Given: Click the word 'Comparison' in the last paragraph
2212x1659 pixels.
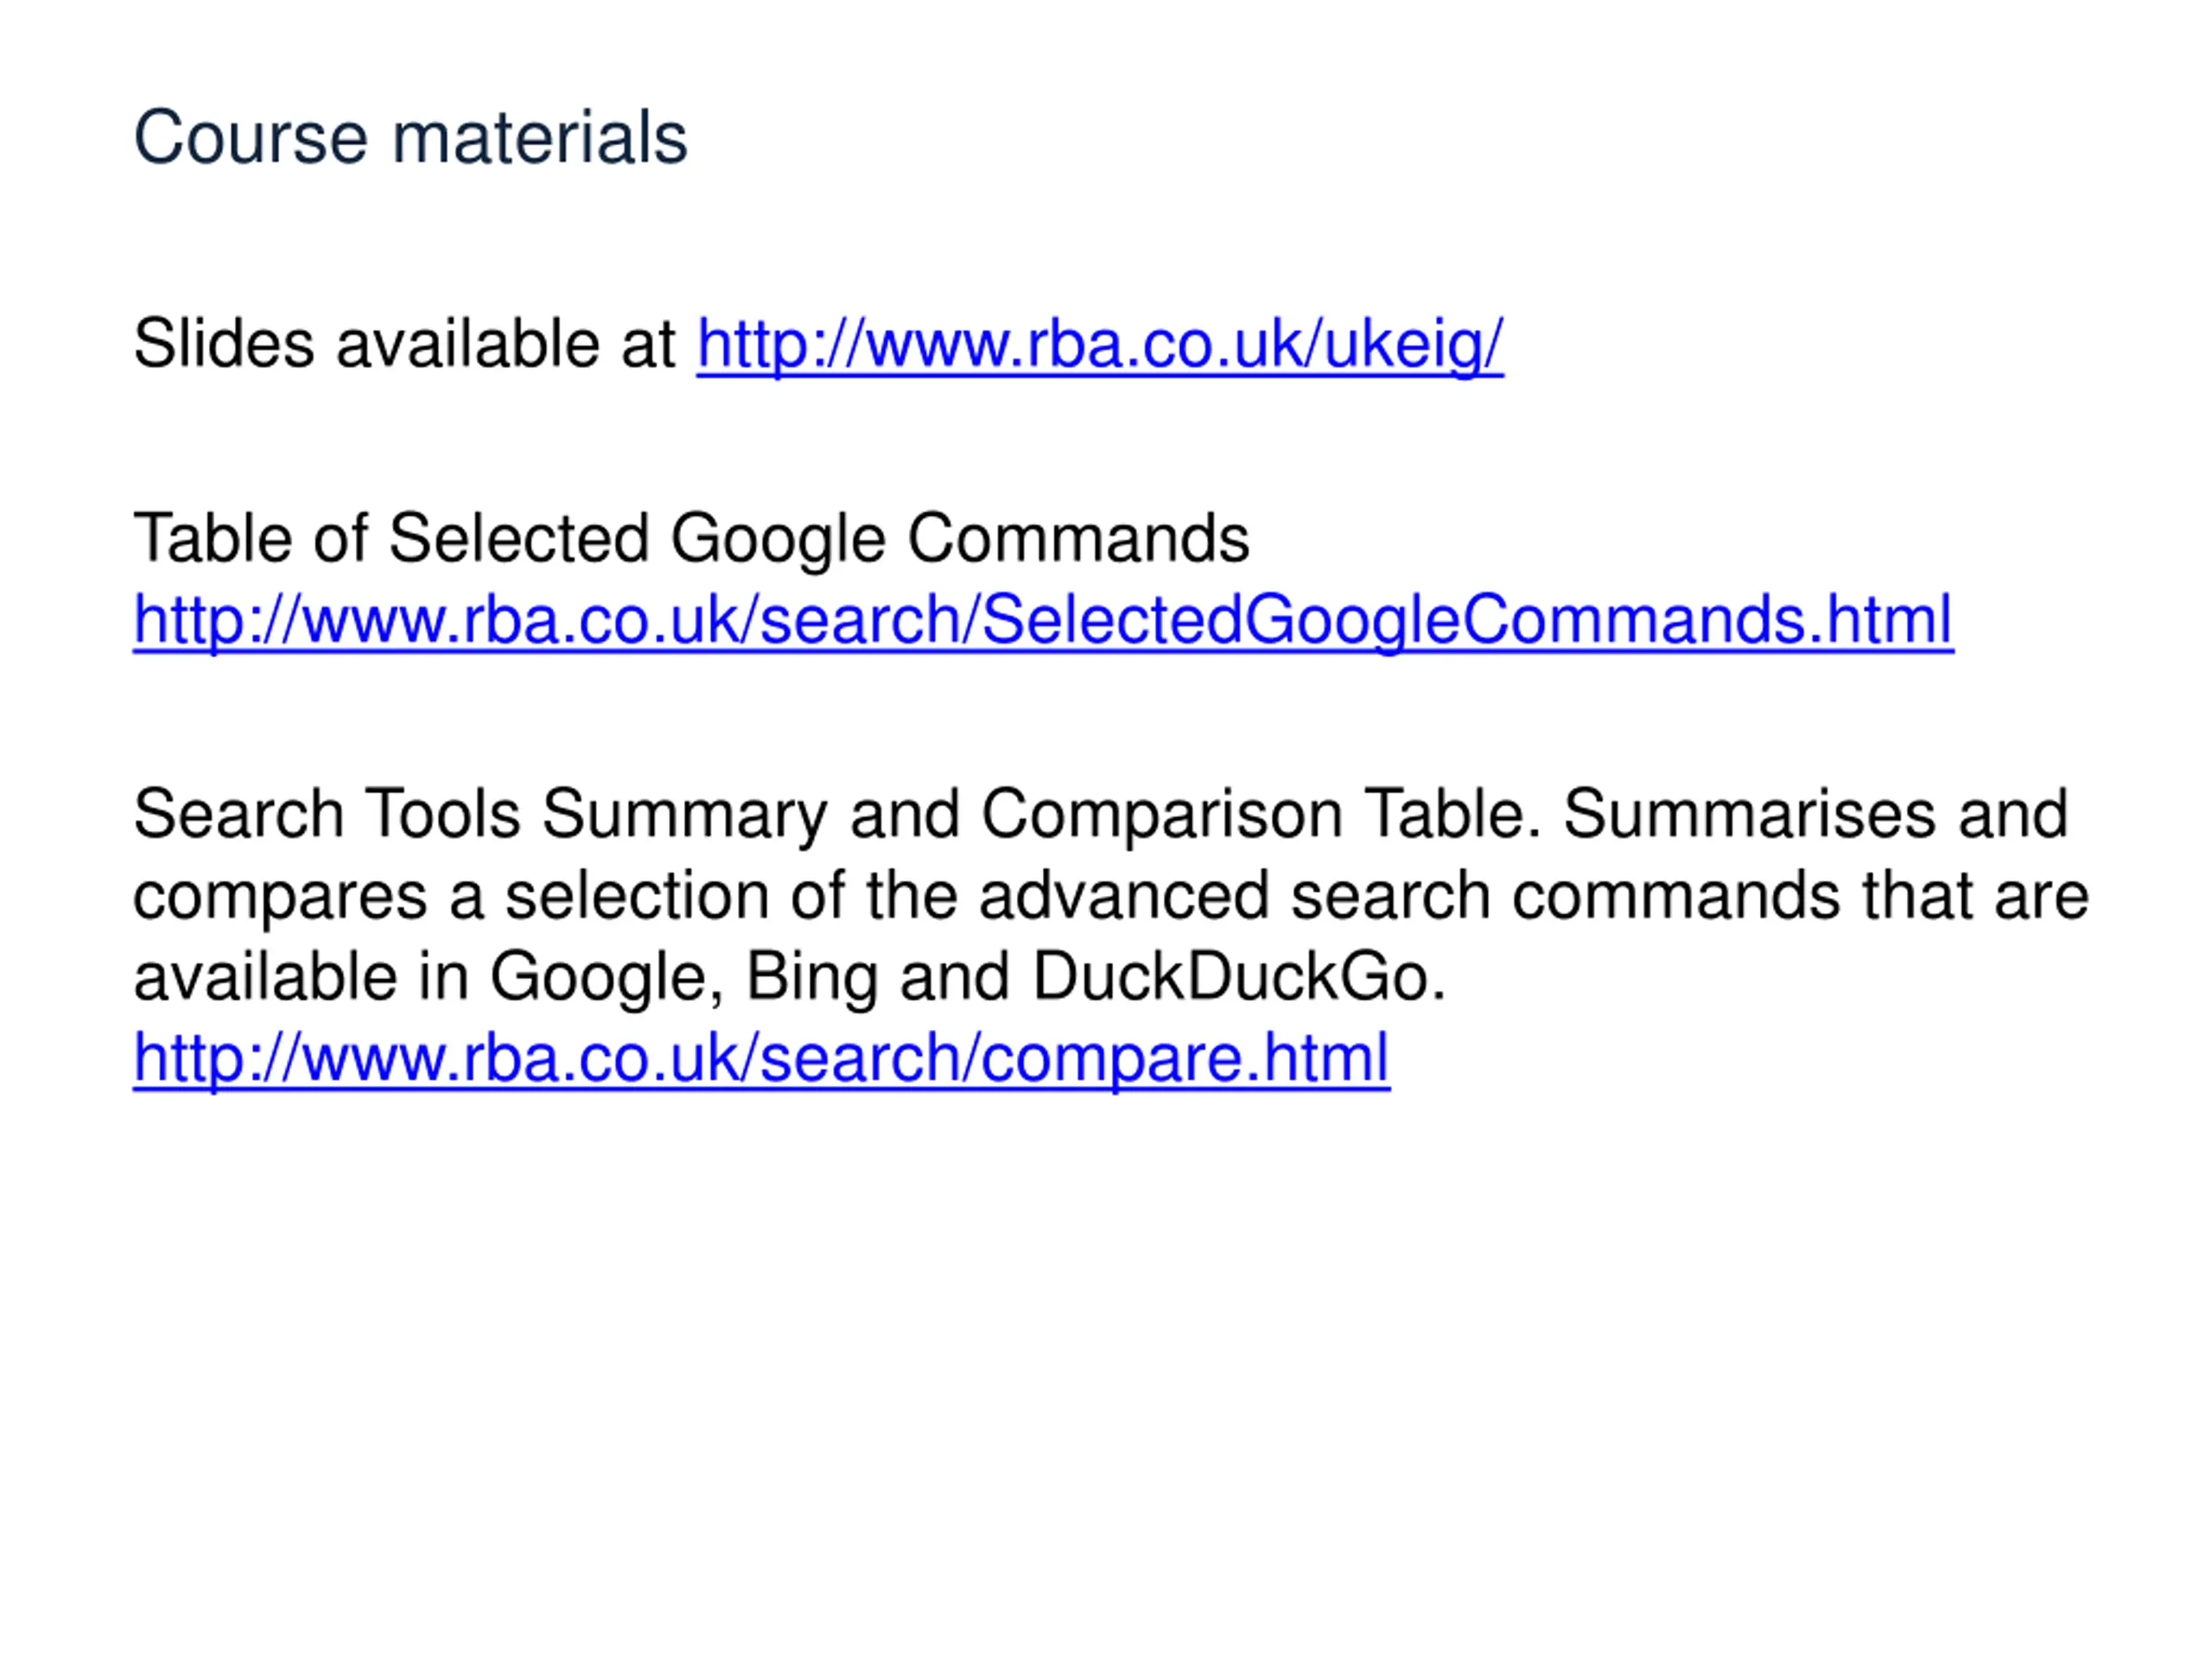Looking at the screenshot, I should click(x=1161, y=814).
